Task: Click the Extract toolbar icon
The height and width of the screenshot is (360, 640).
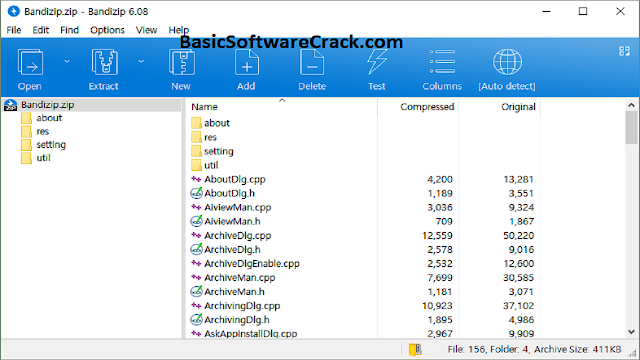Action: tap(104, 62)
